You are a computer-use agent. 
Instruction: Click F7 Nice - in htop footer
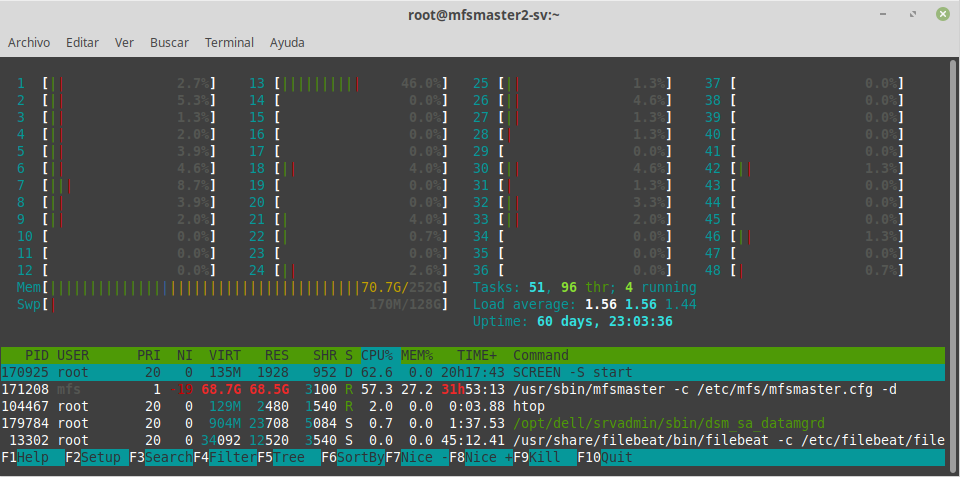pos(417,457)
